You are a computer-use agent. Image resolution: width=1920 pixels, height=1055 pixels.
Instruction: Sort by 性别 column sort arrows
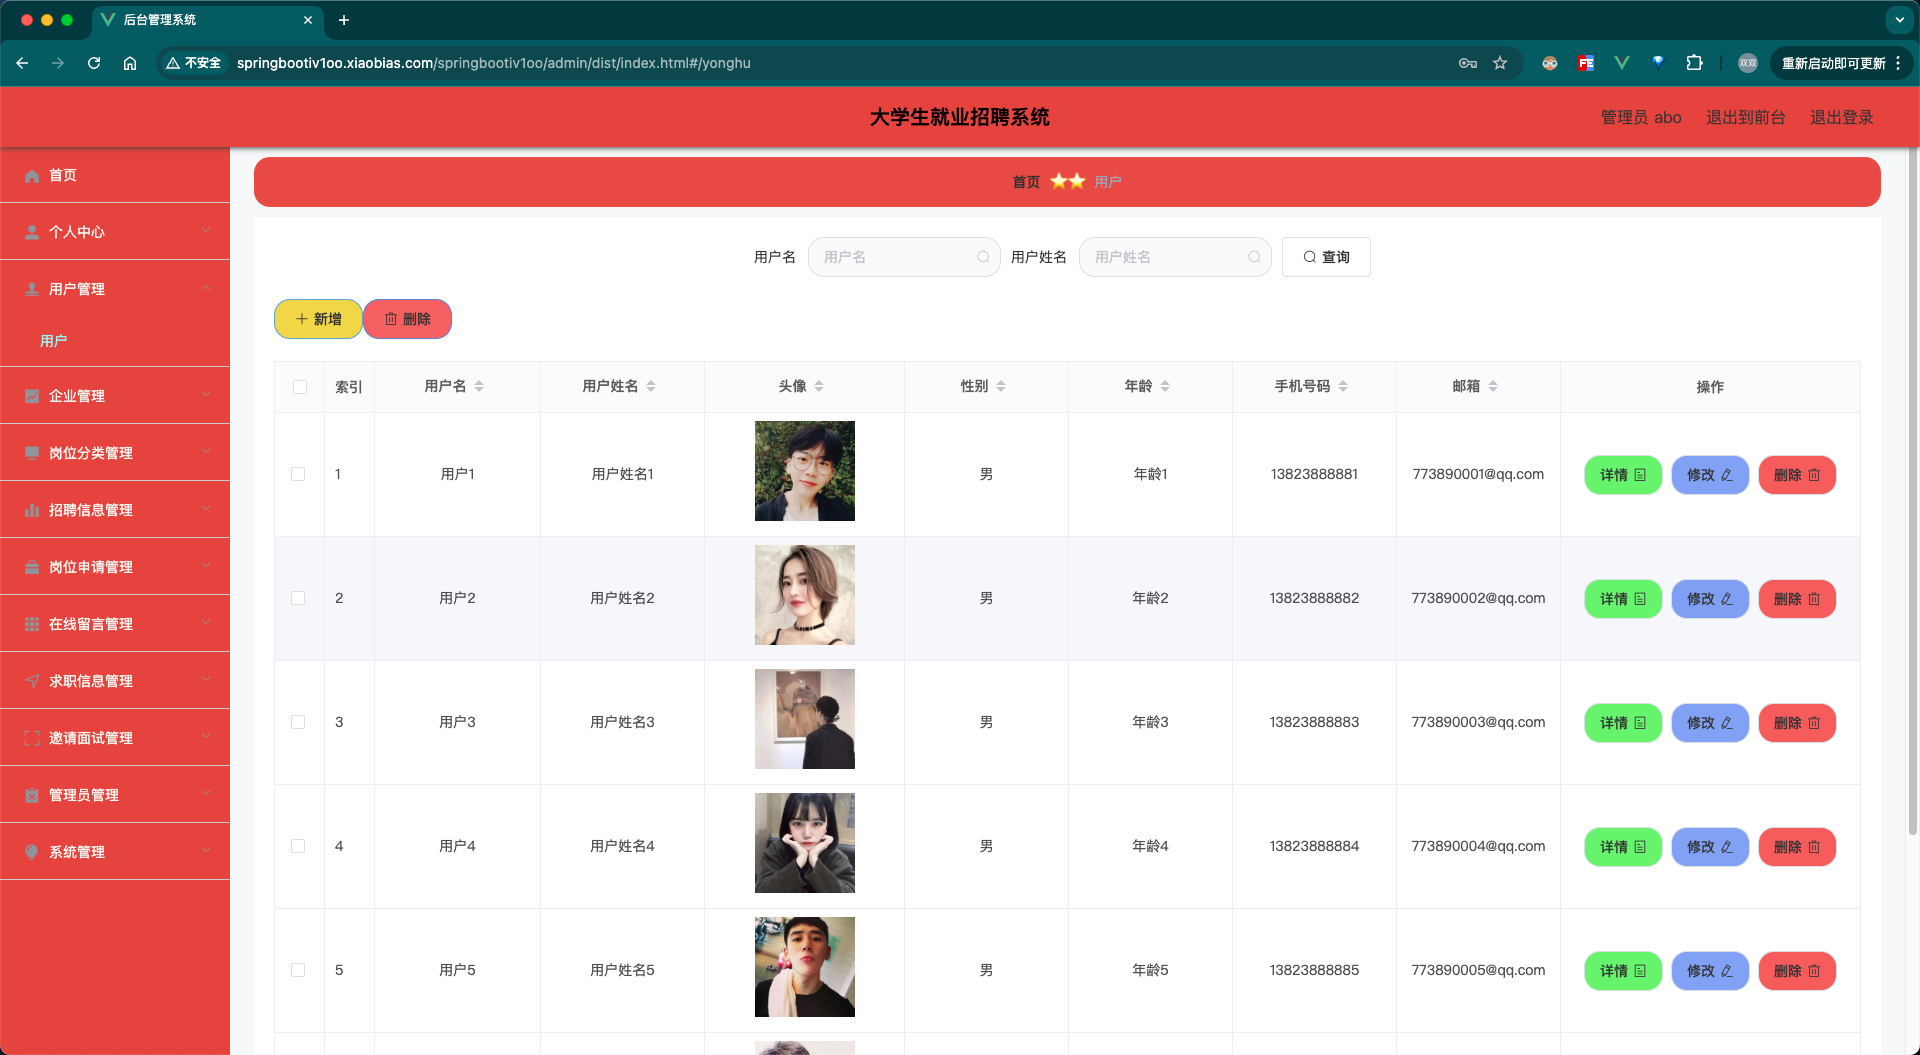click(x=1001, y=386)
